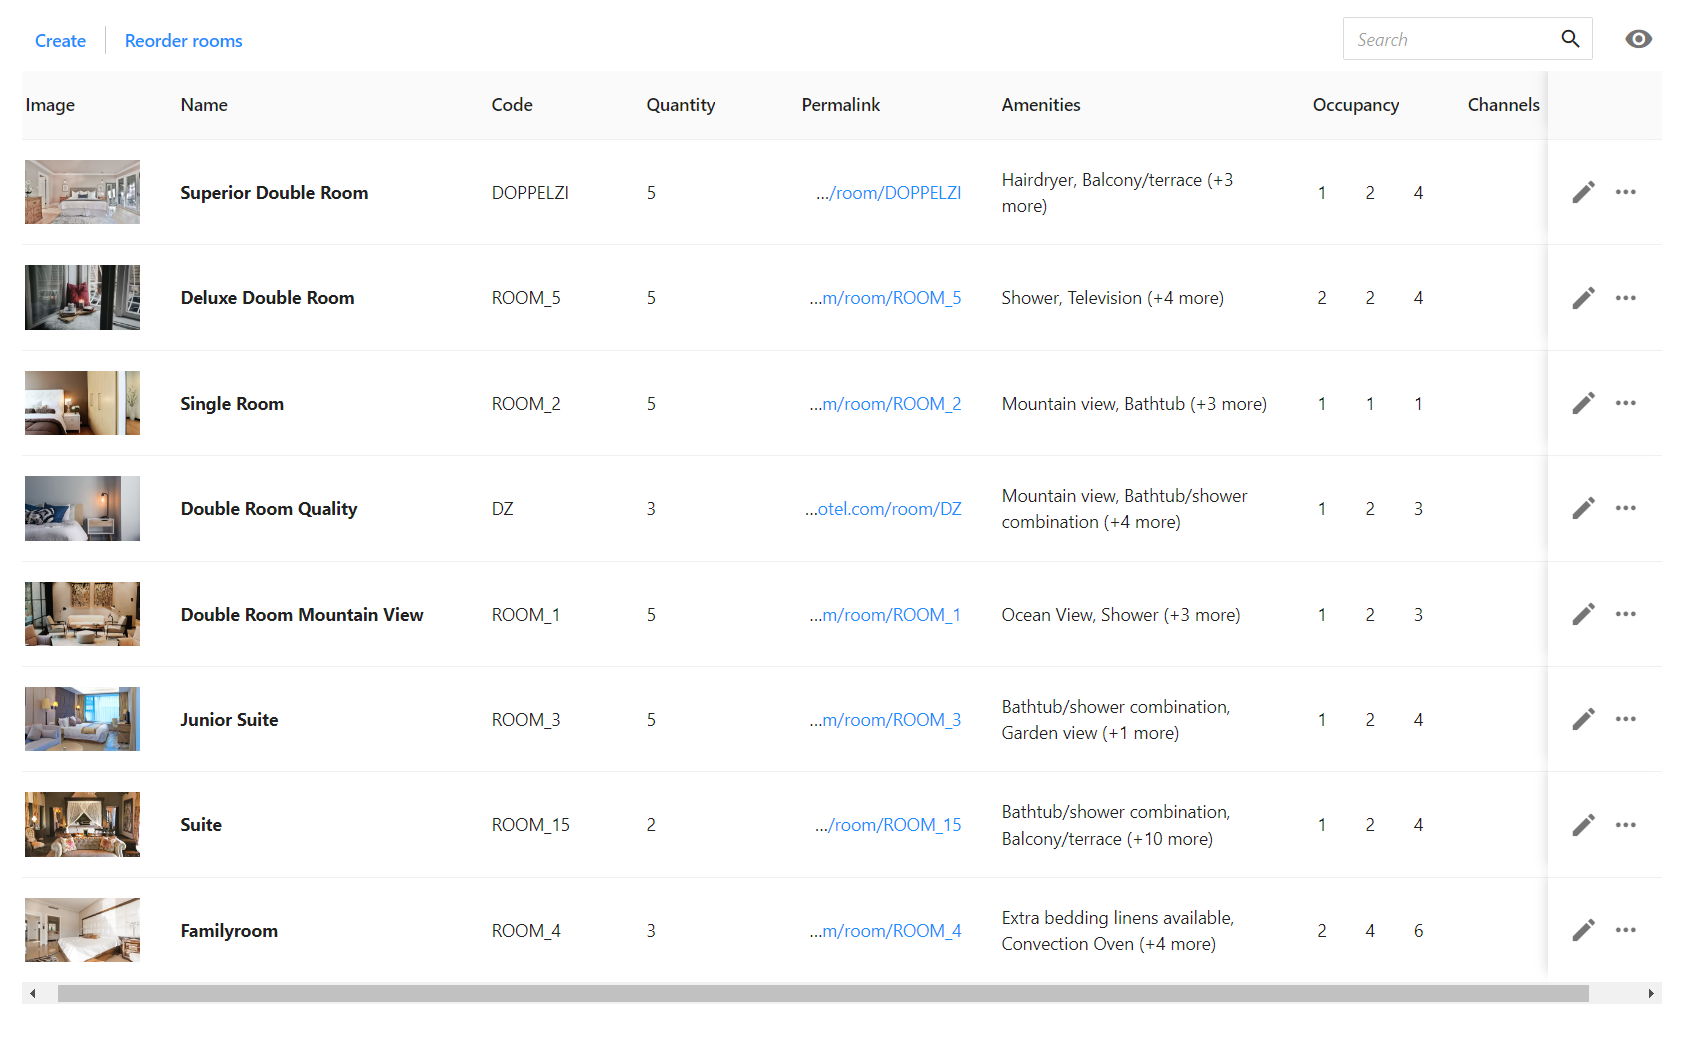
Task: Edit the Superior Double Room with pencil icon
Action: (1583, 192)
